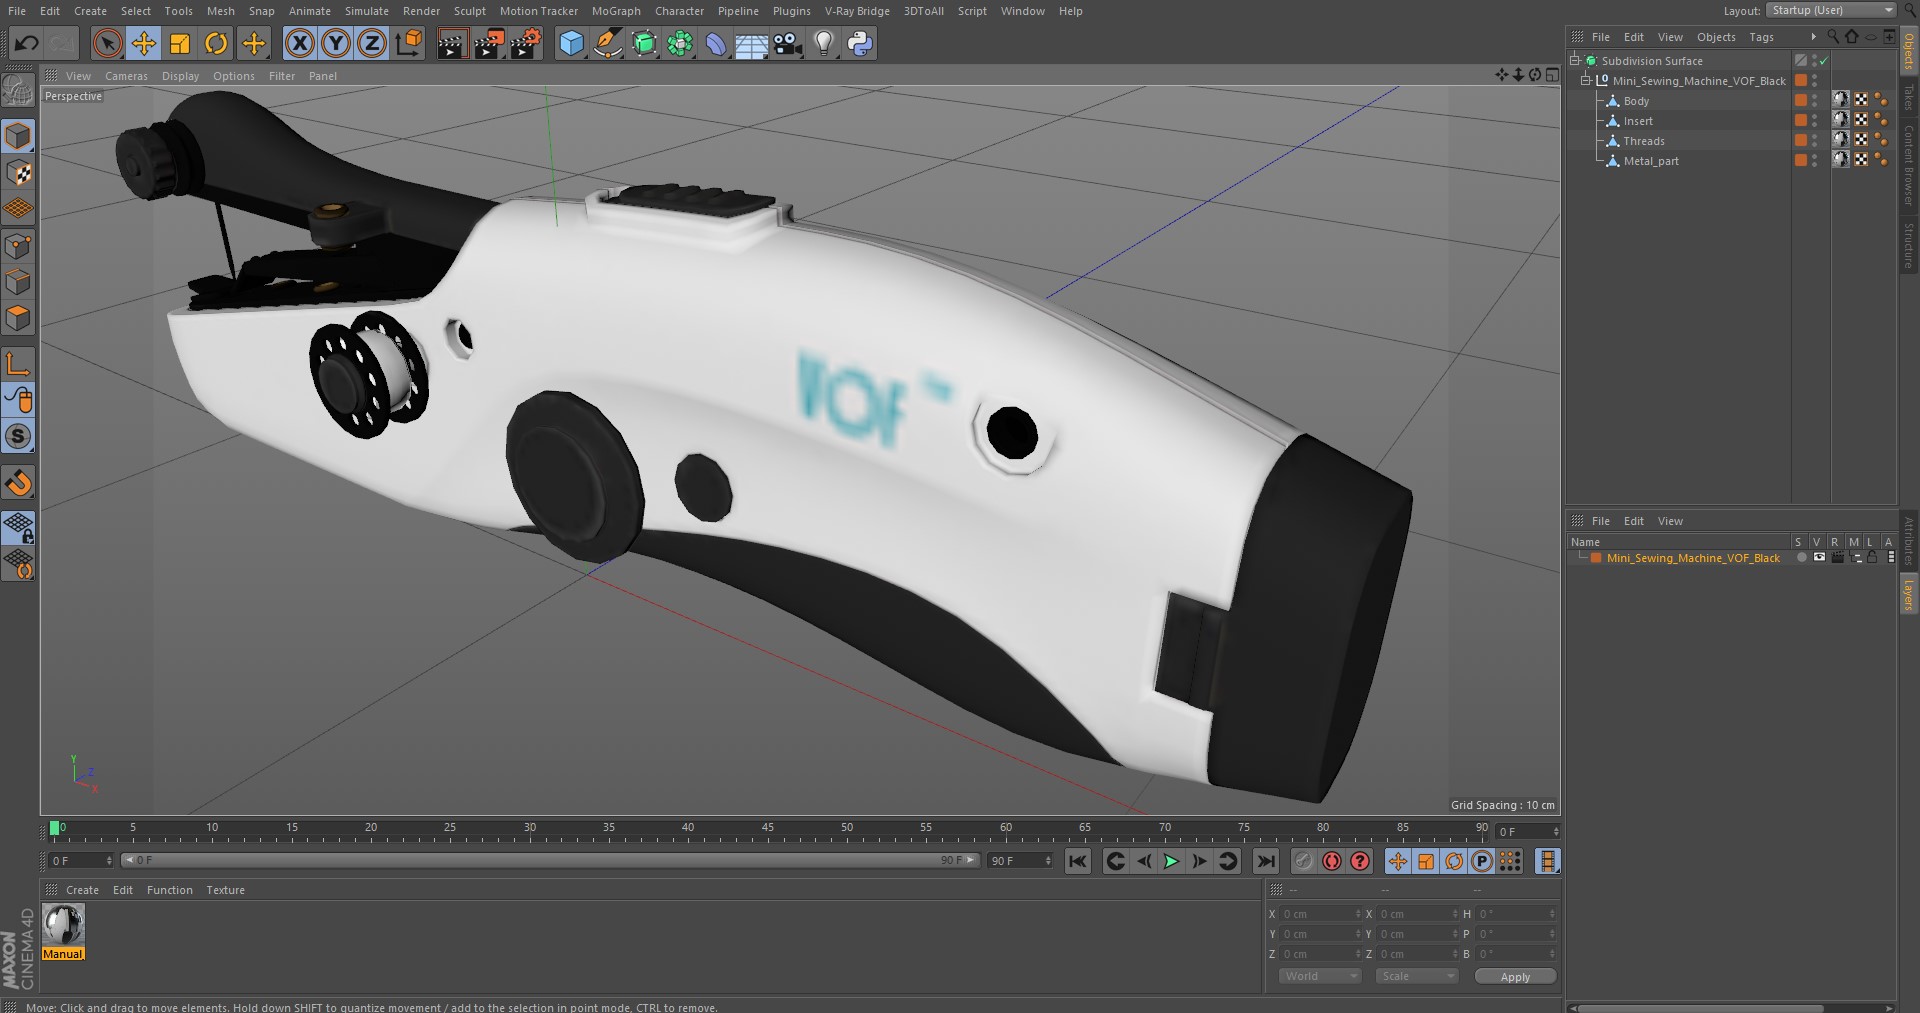Viewport: 1920px width, 1013px height.
Task: Add a Subdivision Surface generator
Action: (x=644, y=43)
